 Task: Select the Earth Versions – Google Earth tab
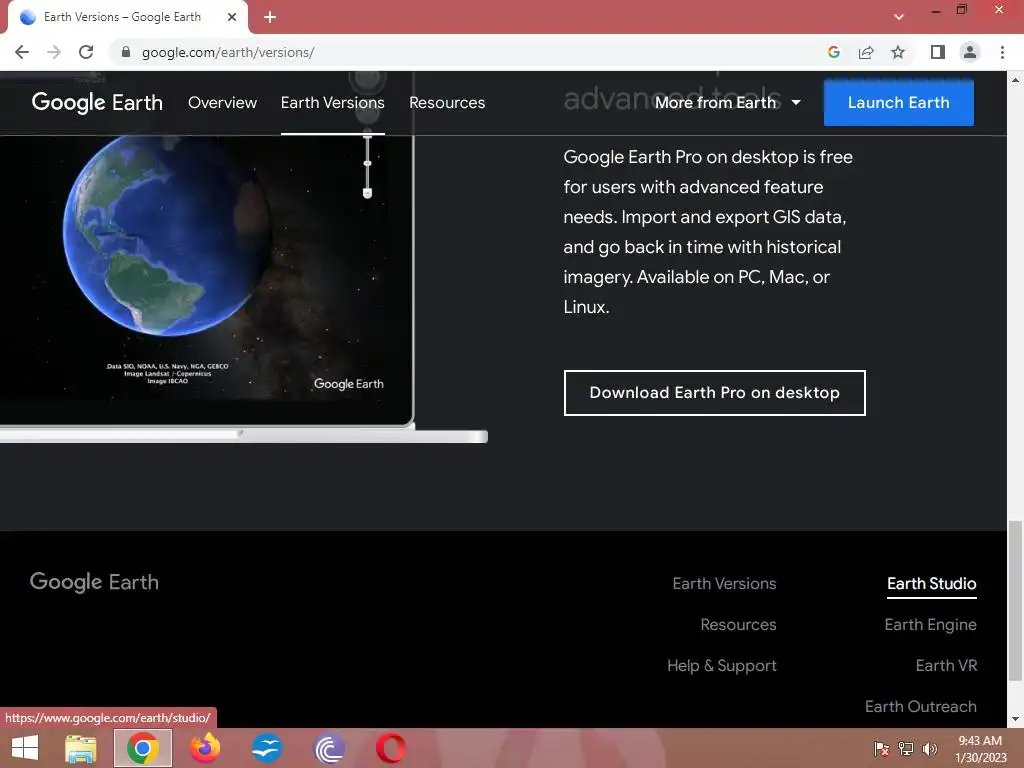(122, 17)
